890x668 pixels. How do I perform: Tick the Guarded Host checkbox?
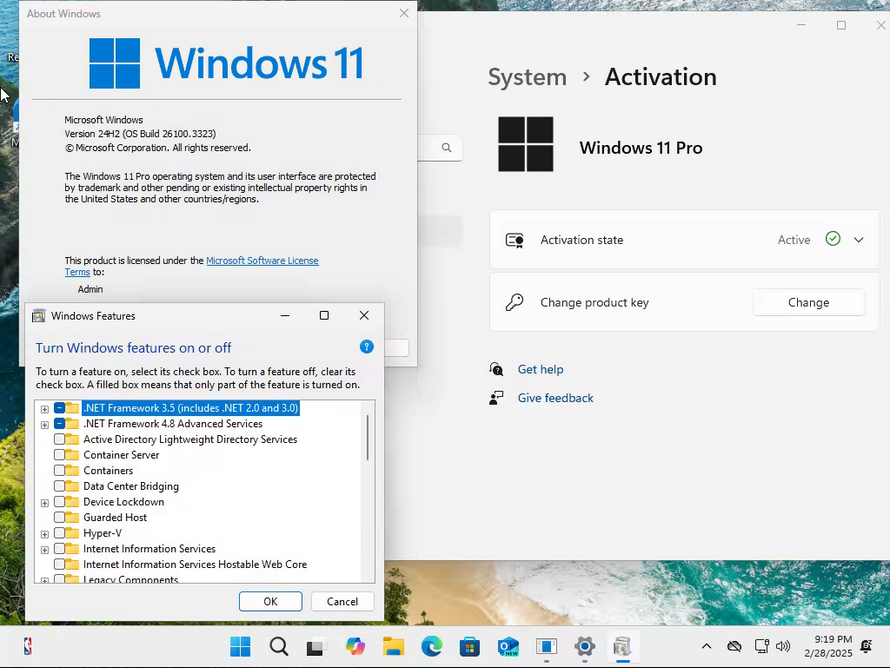pos(60,518)
